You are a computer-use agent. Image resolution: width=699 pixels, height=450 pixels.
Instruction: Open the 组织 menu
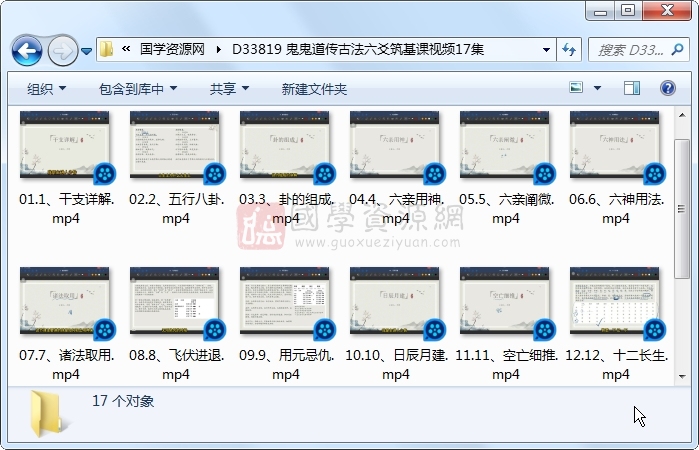[x=46, y=89]
